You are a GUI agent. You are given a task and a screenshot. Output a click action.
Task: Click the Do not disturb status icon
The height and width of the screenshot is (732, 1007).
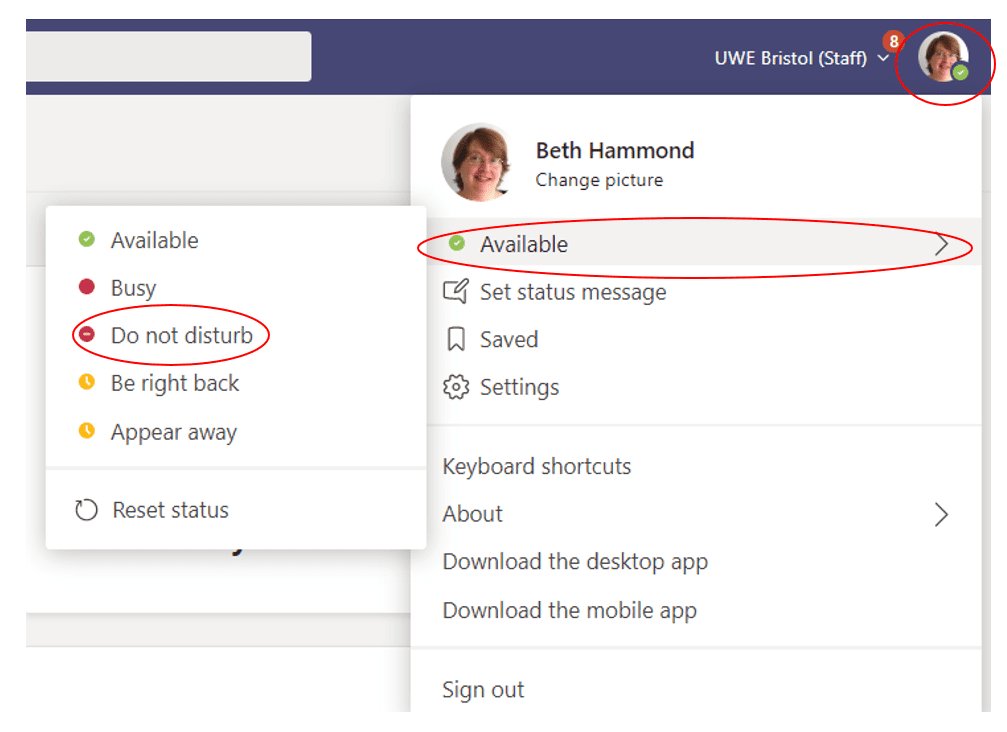87,335
